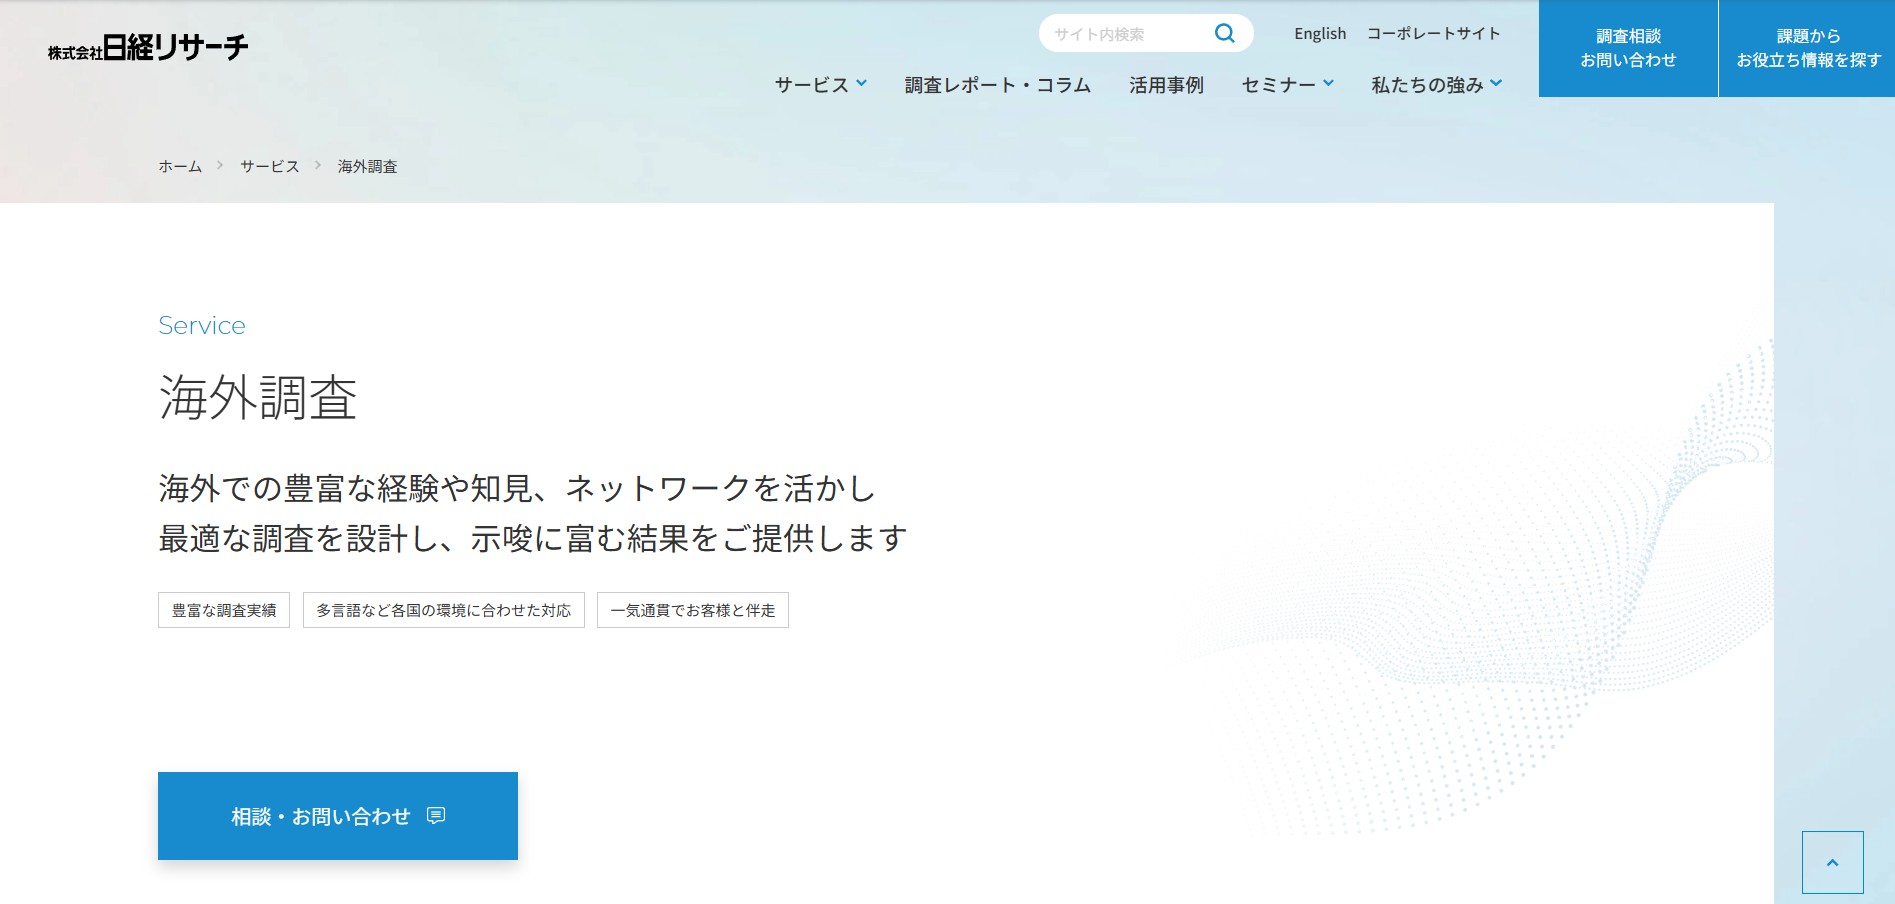Open 調査レポート・コラム menu item
This screenshot has height=904, width=1895.
(997, 85)
